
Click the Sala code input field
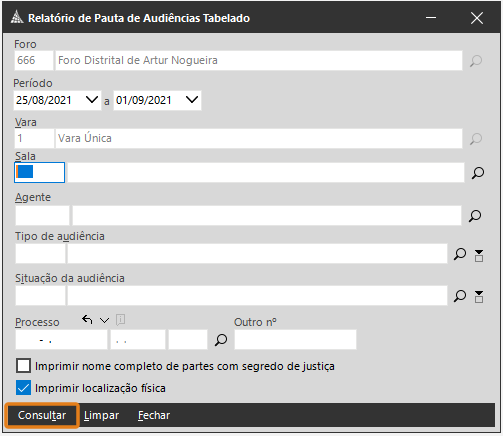coord(39,172)
